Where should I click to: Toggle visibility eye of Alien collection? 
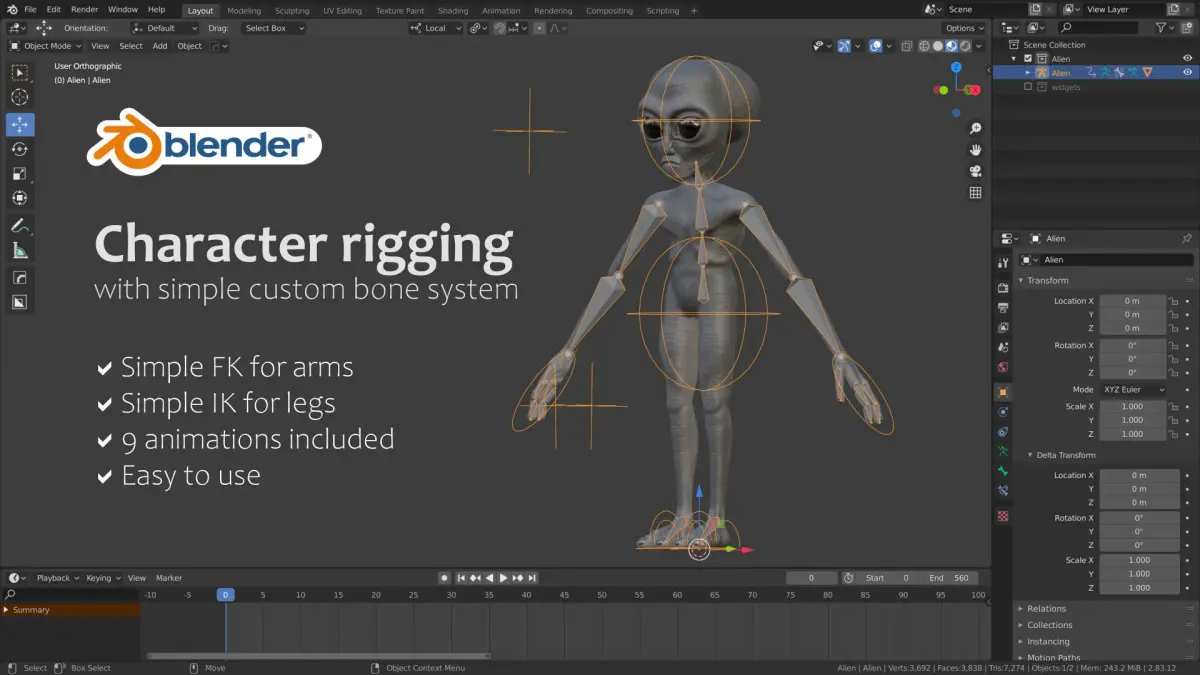[x=1187, y=58]
